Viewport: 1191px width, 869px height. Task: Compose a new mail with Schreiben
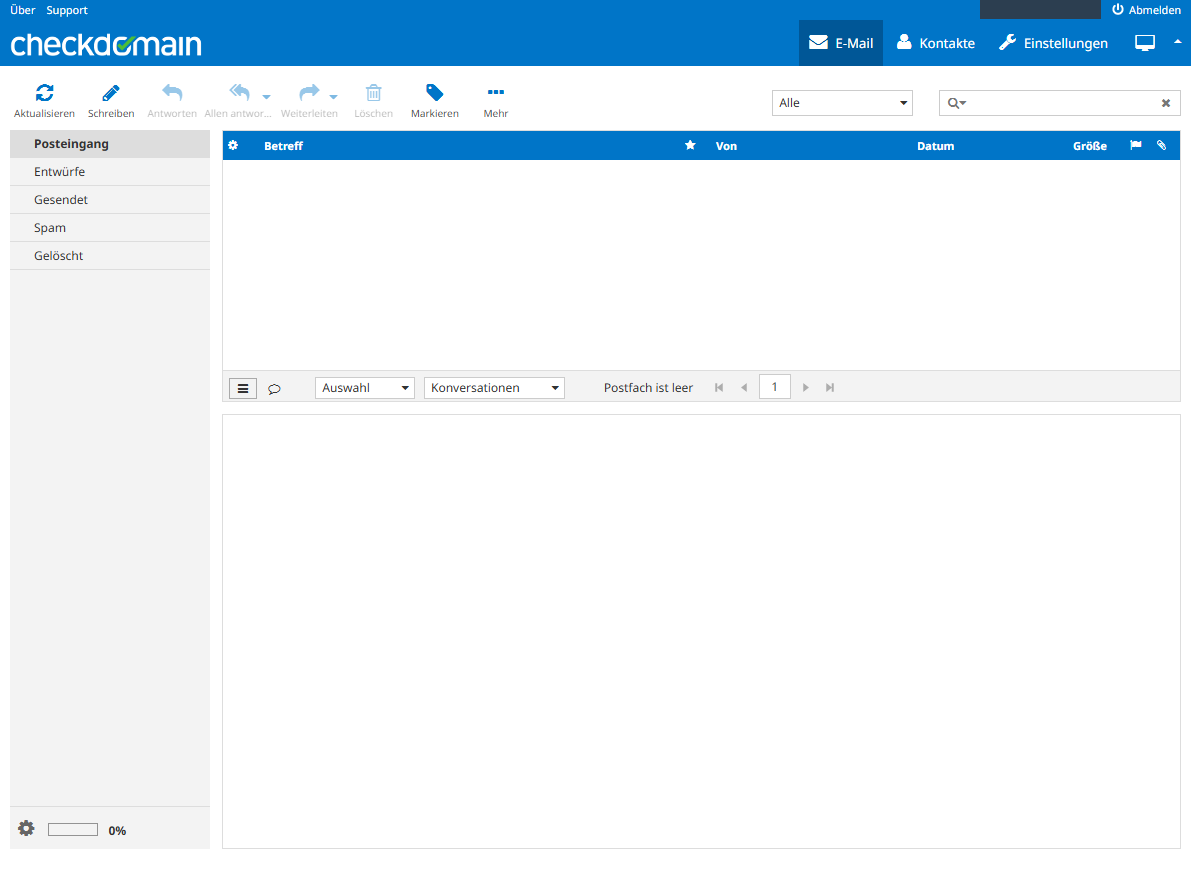[x=111, y=94]
